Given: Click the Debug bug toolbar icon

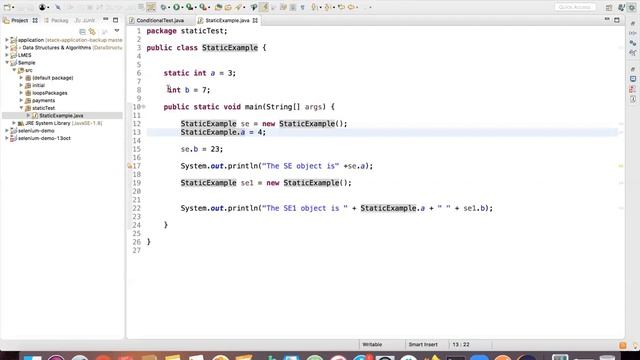Looking at the screenshot, I should coord(163,7).
